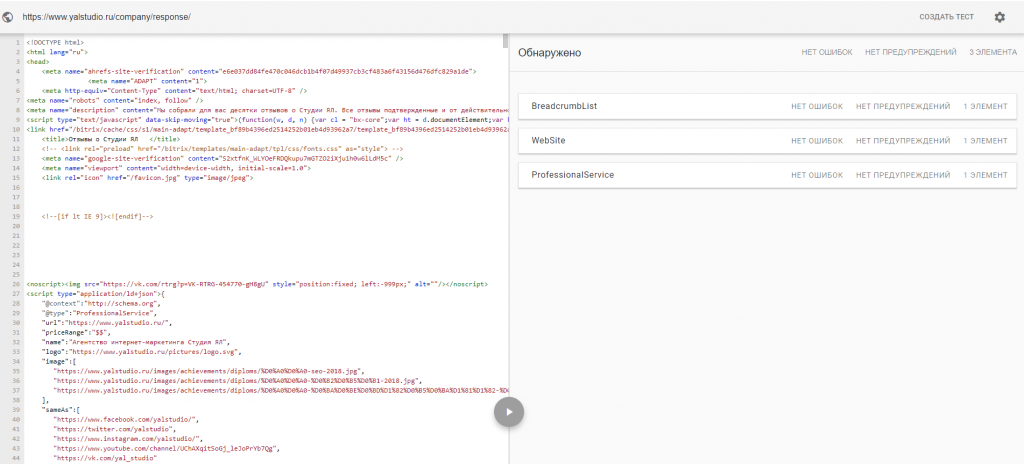Open settings via the gear icon

pyautogui.click(x=999, y=17)
